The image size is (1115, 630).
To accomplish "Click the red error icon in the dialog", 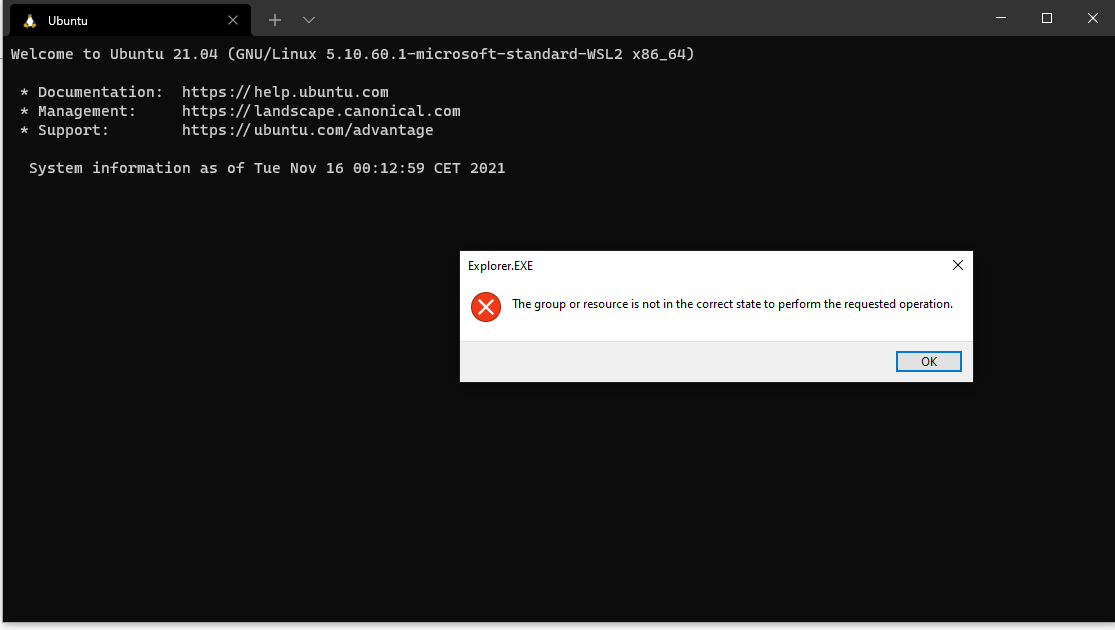I will [x=486, y=306].
